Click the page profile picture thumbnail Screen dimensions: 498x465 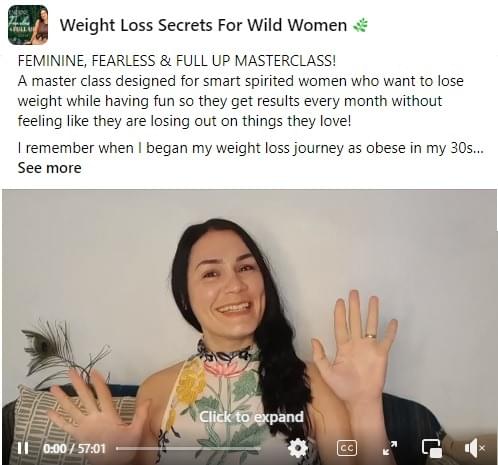coord(28,25)
